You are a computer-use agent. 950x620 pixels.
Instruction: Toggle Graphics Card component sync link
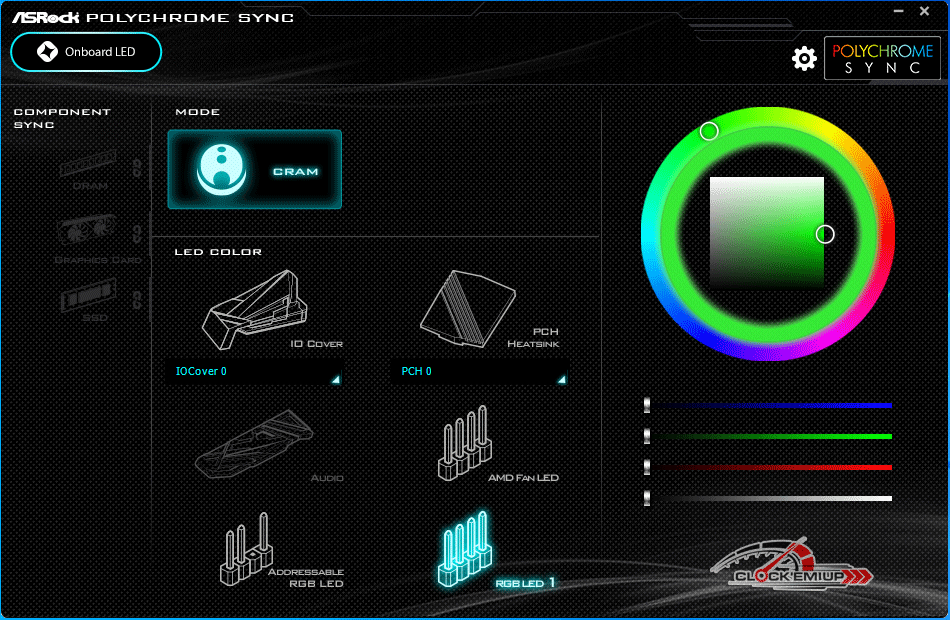point(136,234)
